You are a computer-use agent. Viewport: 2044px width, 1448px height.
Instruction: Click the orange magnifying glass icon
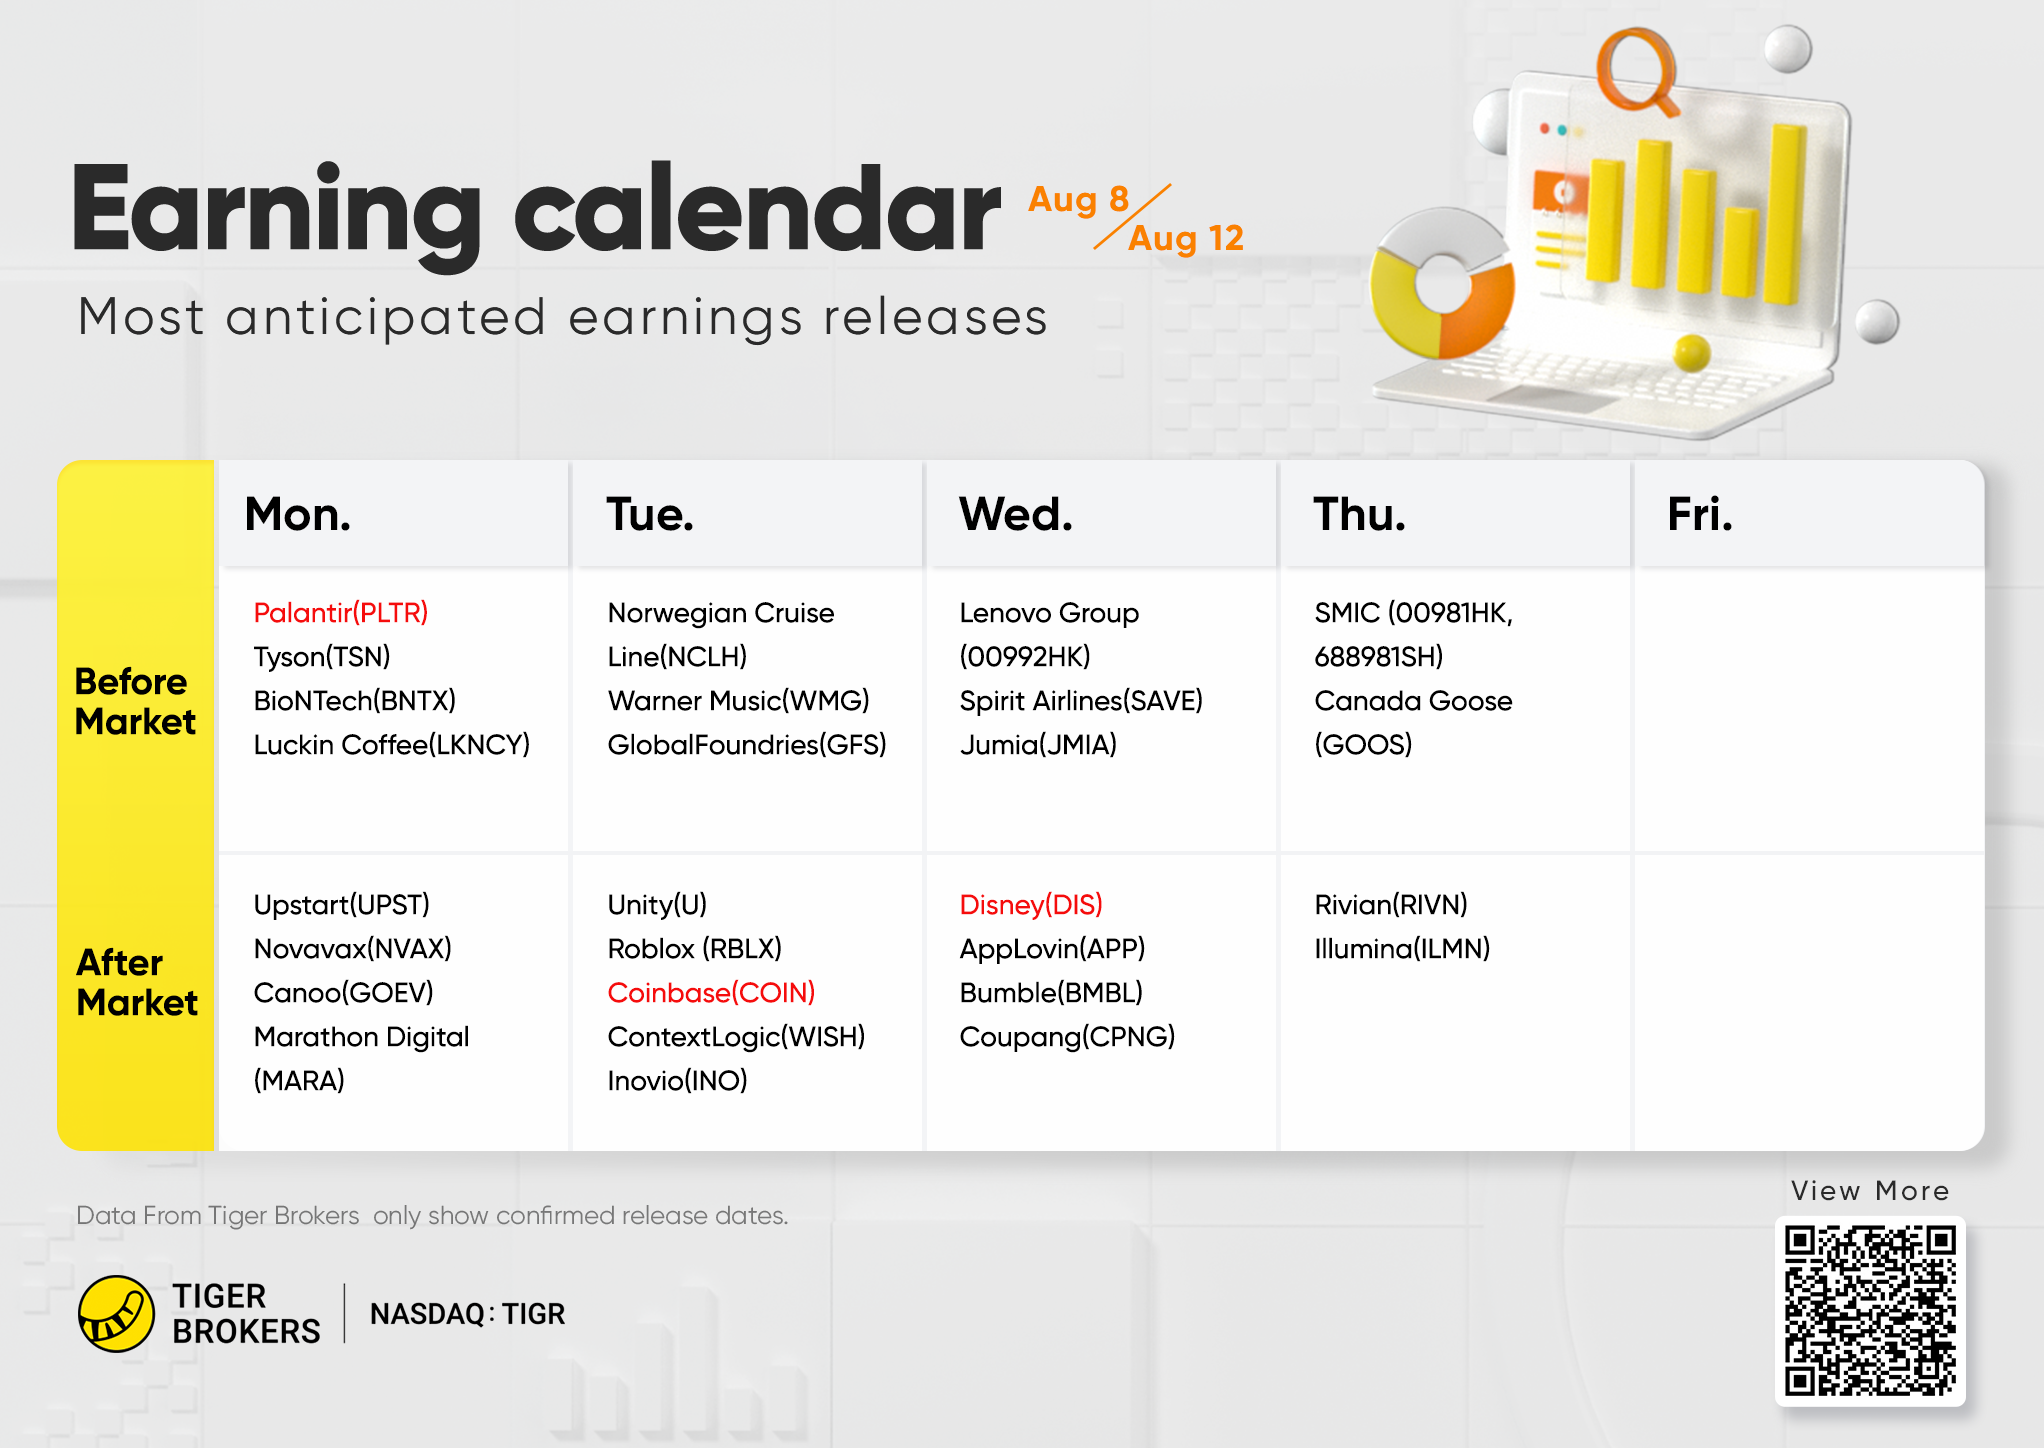click(1638, 70)
